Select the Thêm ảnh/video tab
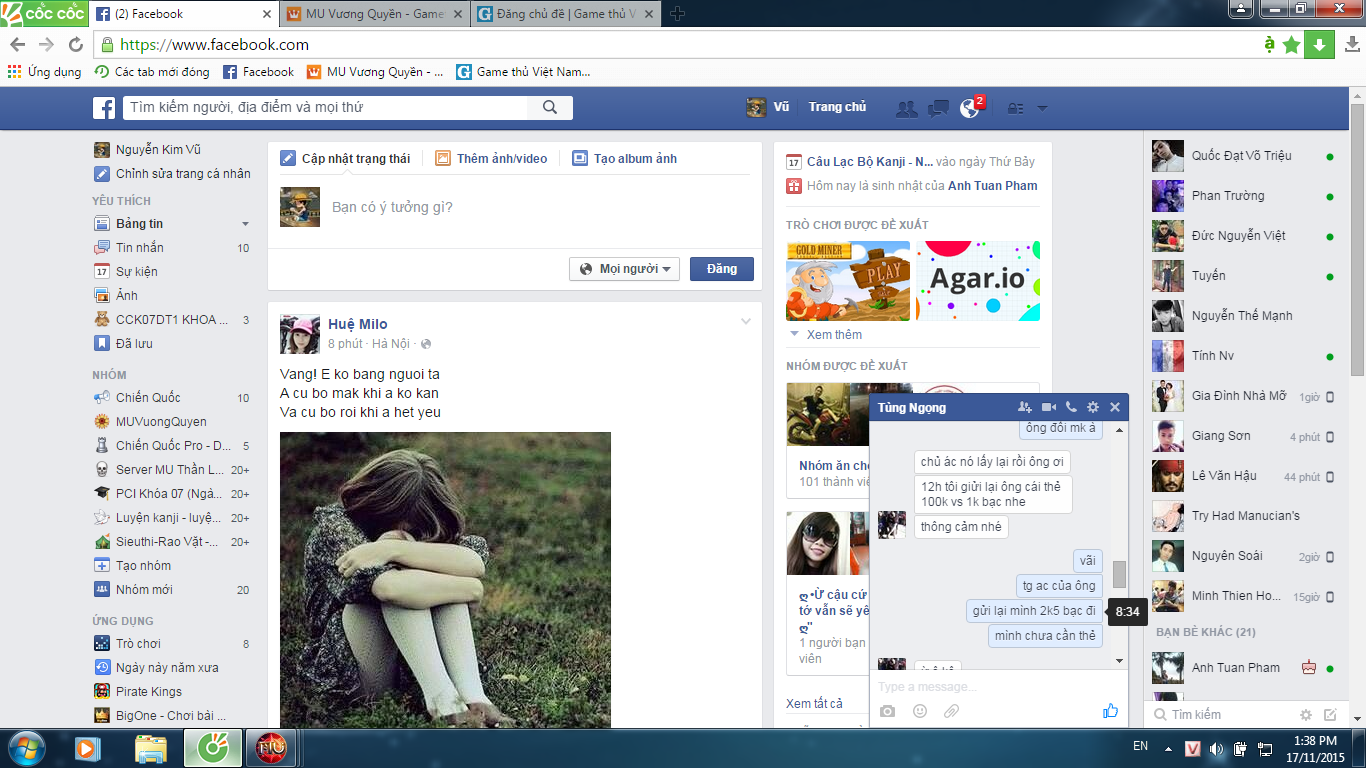 491,158
